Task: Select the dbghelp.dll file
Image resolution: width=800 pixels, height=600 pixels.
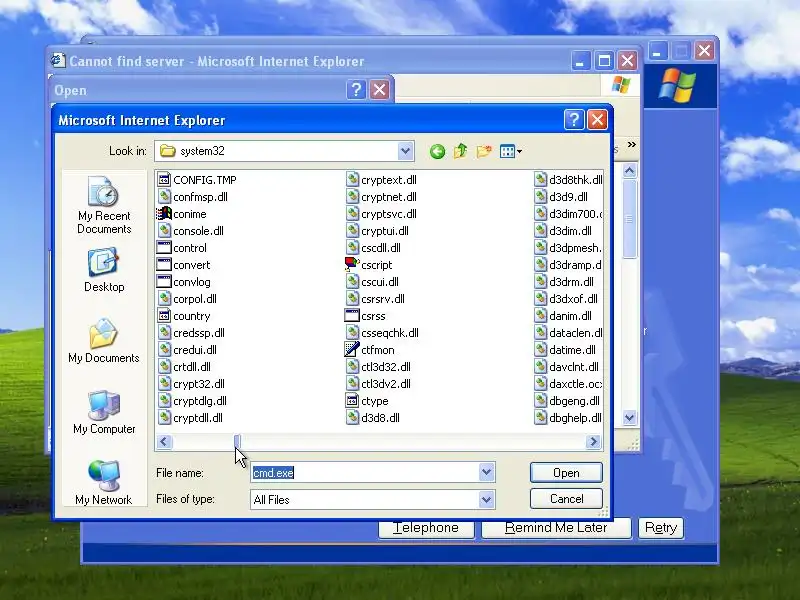Action: 568,418
